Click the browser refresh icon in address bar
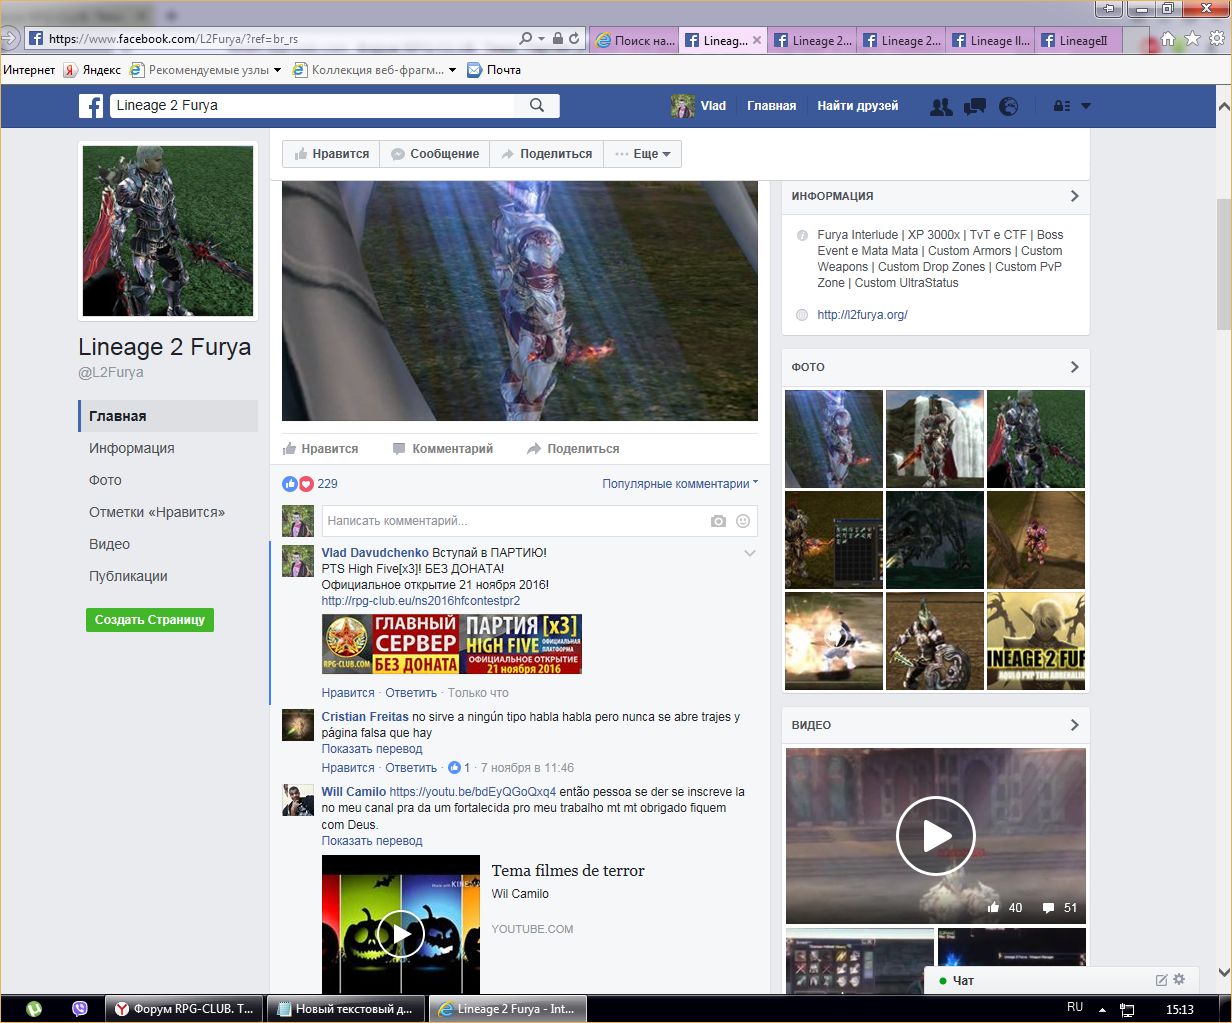 click(x=574, y=39)
